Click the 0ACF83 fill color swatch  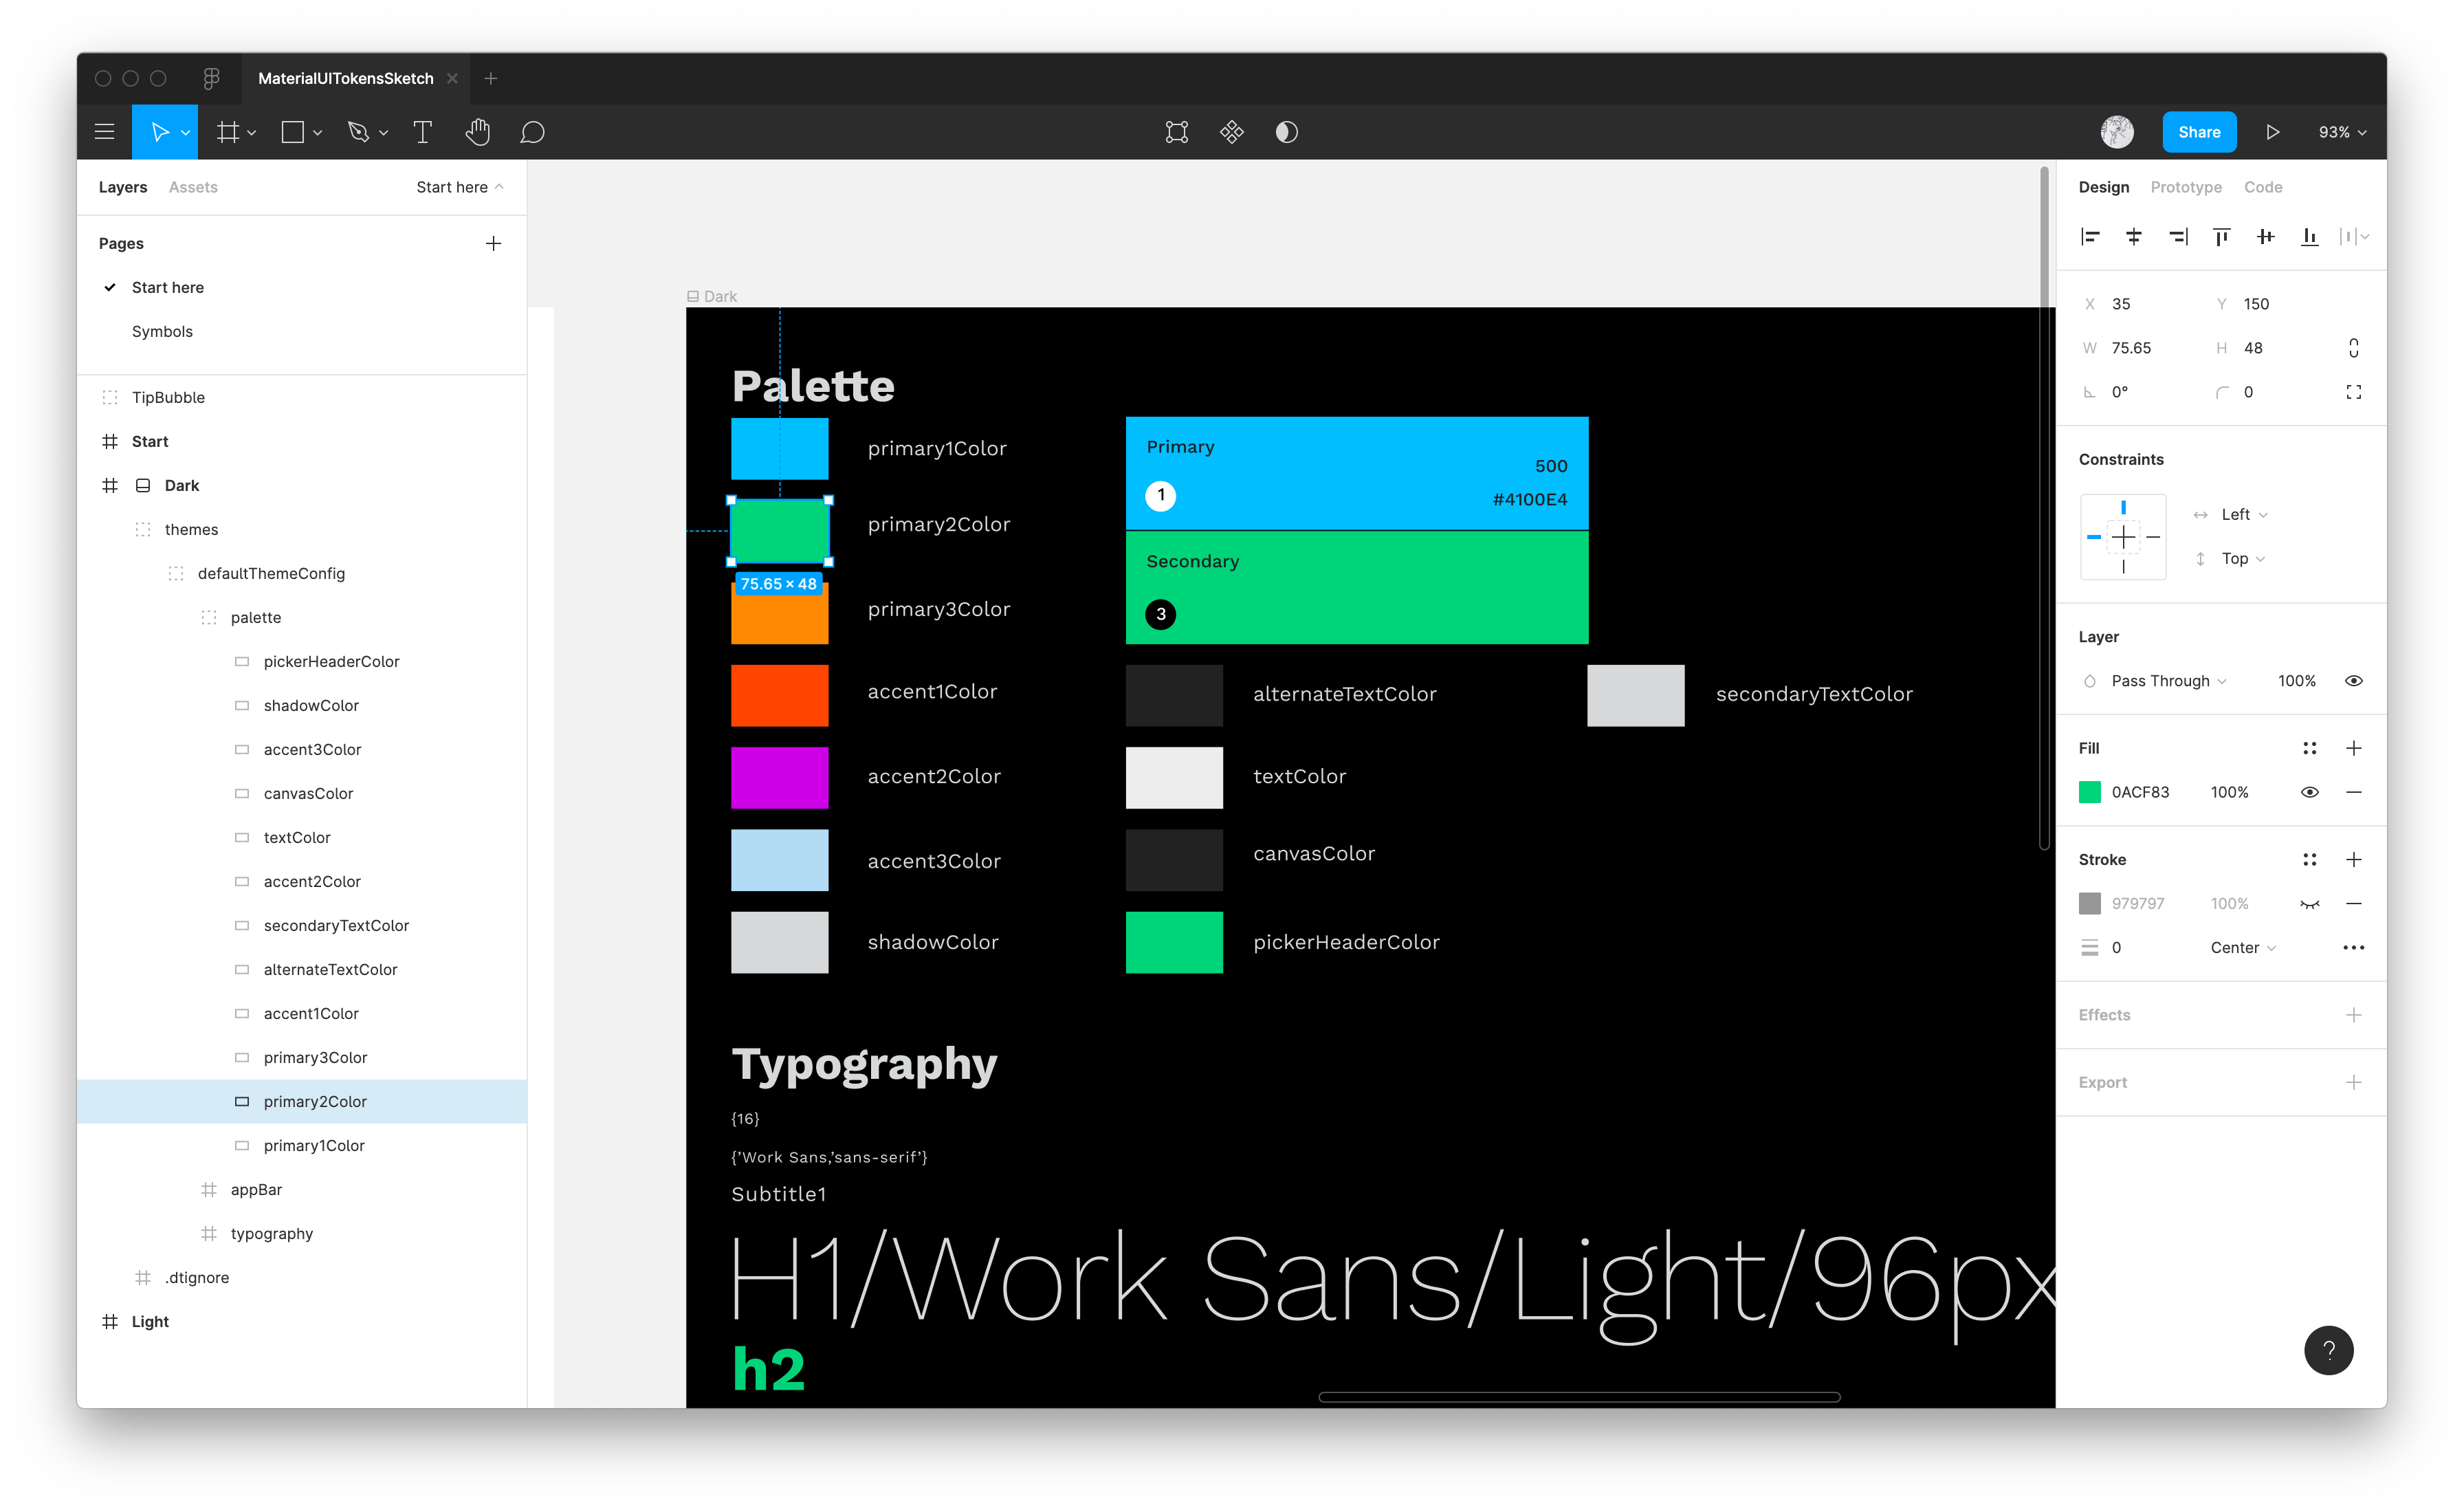(2089, 792)
